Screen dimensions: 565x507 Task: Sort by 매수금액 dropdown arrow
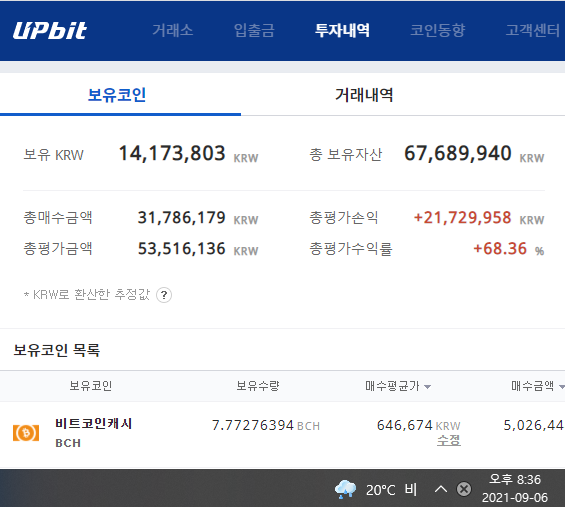point(561,387)
